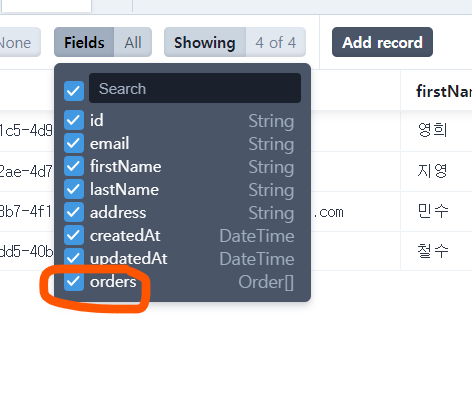Open the Fields dropdown button

click(103, 42)
